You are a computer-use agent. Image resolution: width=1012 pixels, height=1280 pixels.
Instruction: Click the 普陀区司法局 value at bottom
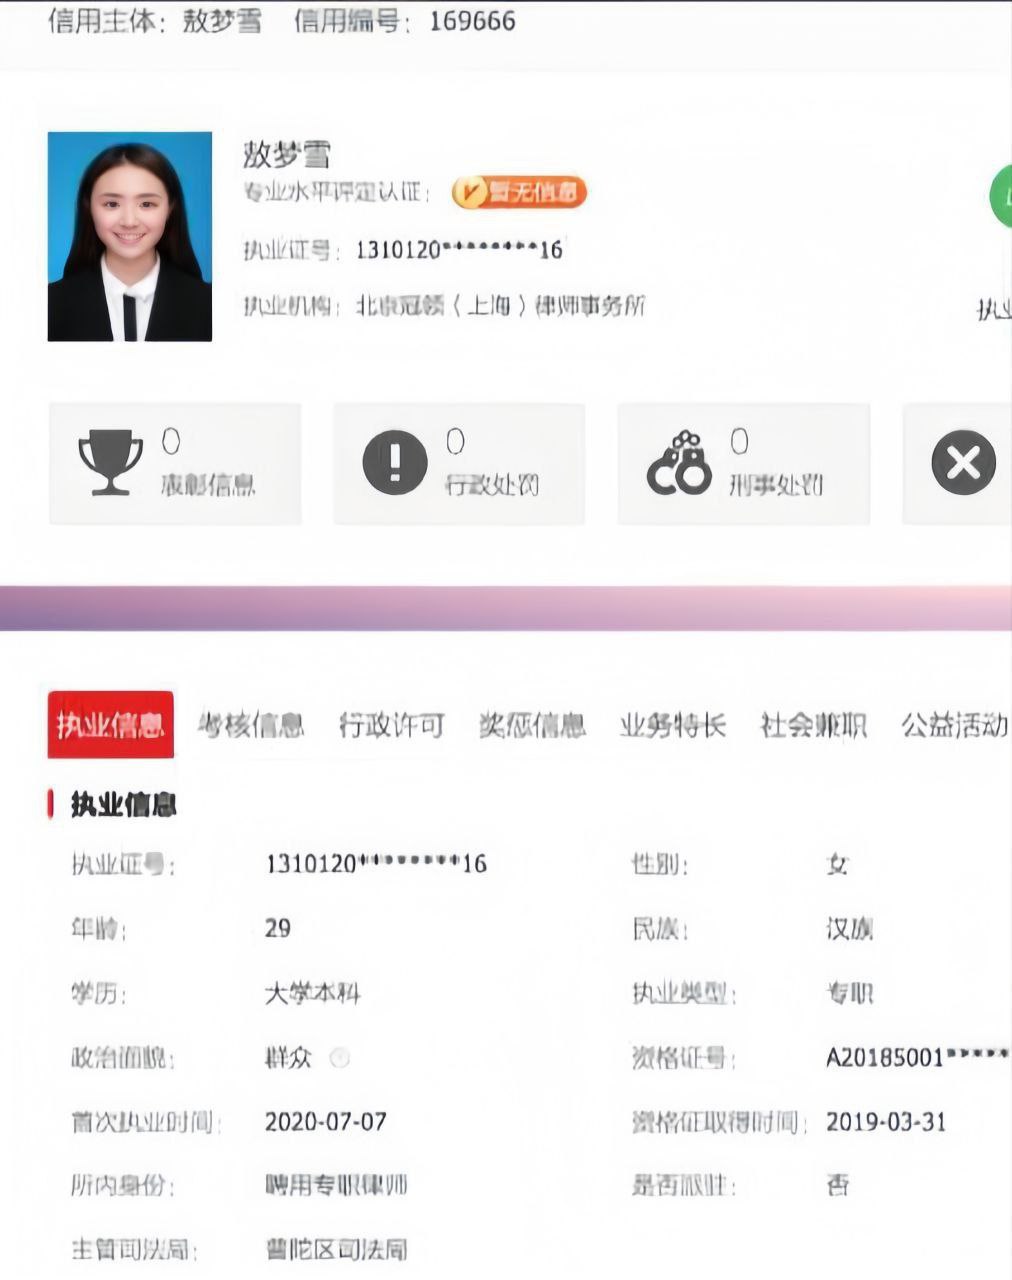(335, 1250)
